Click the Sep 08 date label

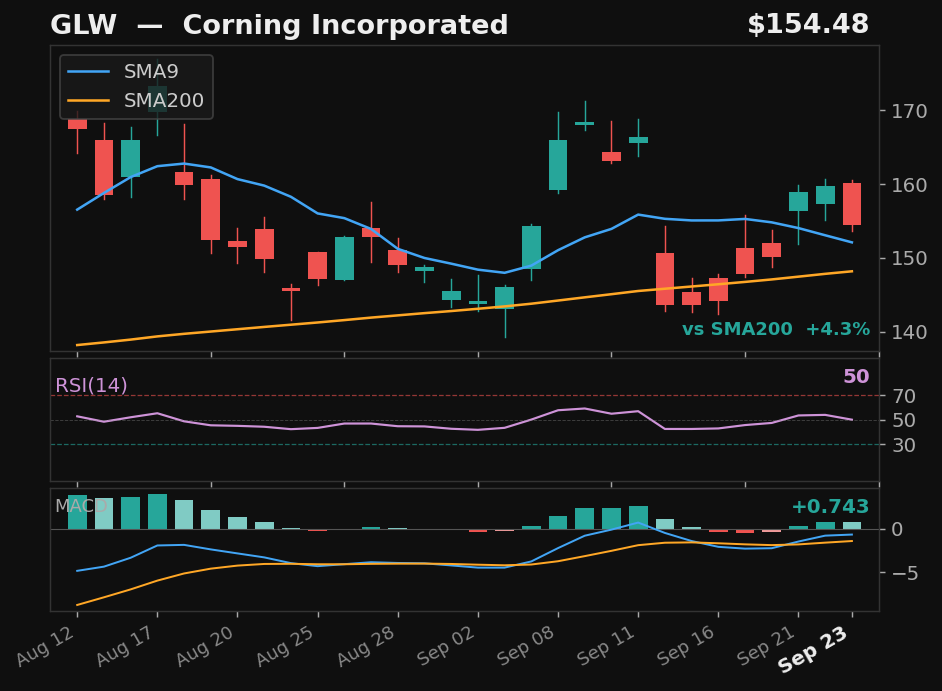pyautogui.click(x=527, y=645)
